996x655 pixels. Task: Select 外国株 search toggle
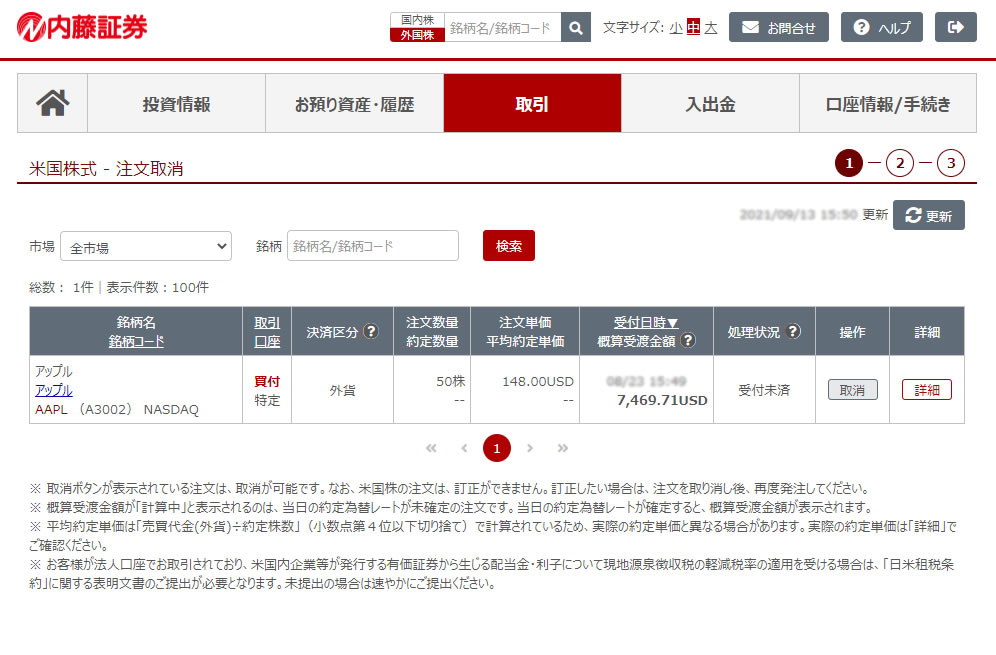click(x=417, y=35)
